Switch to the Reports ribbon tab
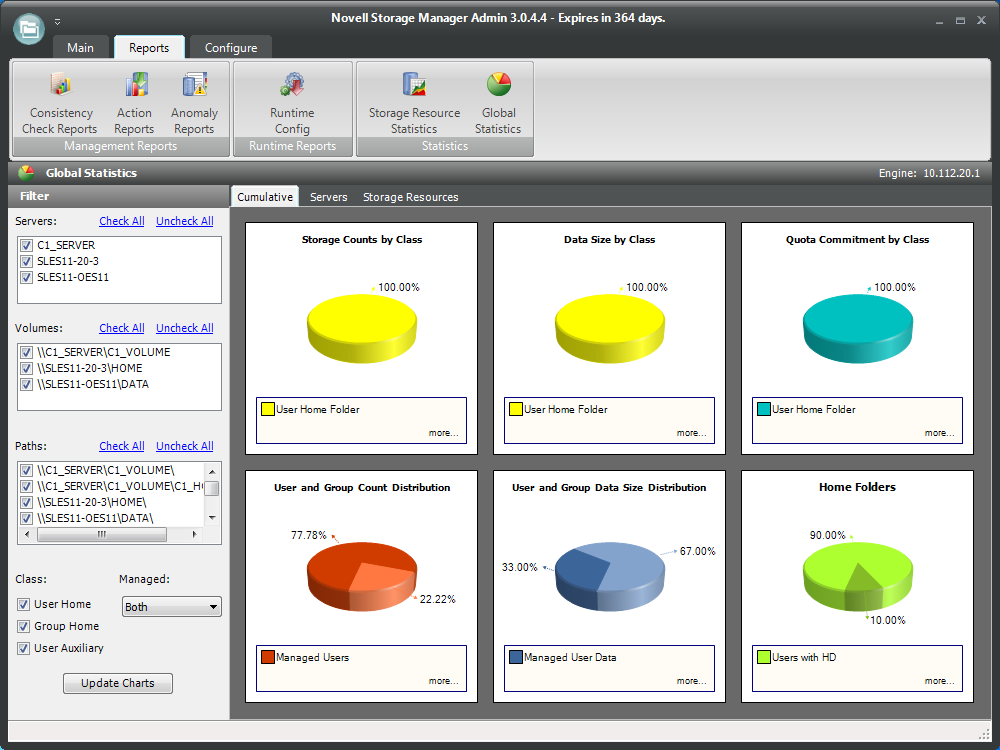 tap(149, 48)
